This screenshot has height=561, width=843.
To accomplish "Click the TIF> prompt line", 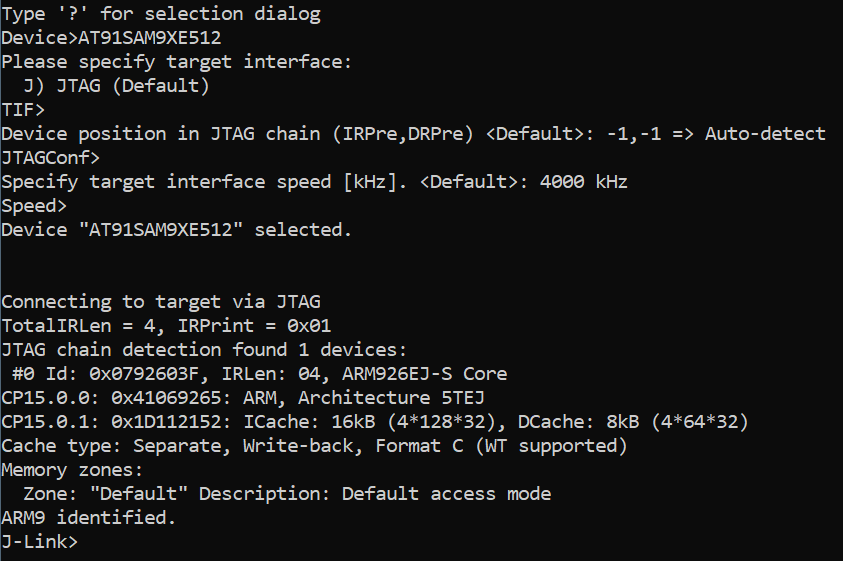I will pyautogui.click(x=23, y=110).
